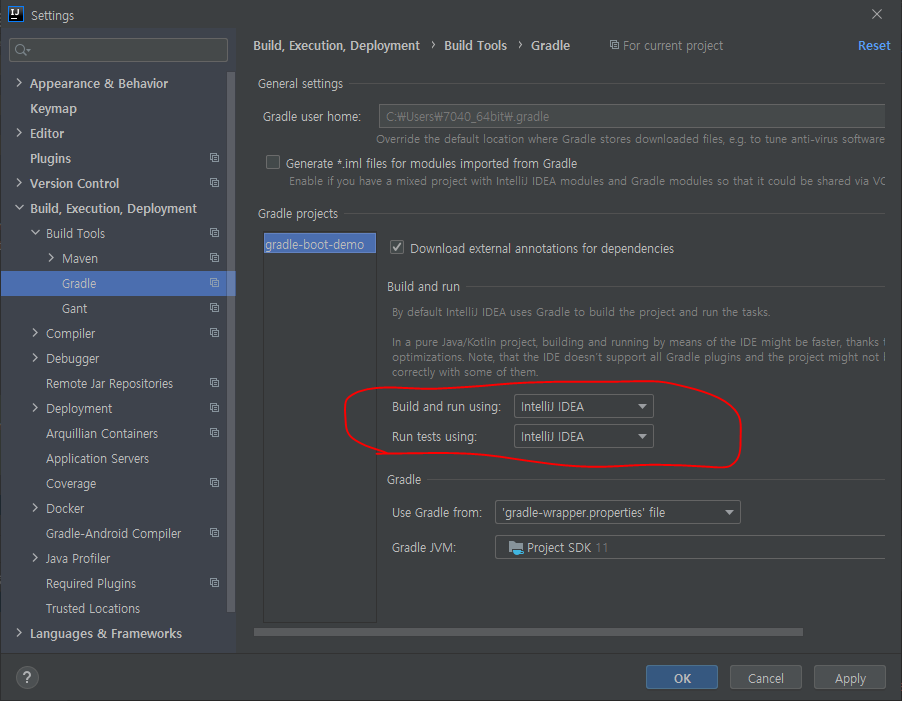Image resolution: width=902 pixels, height=701 pixels.
Task: Confirm settings with OK button
Action: click(682, 677)
